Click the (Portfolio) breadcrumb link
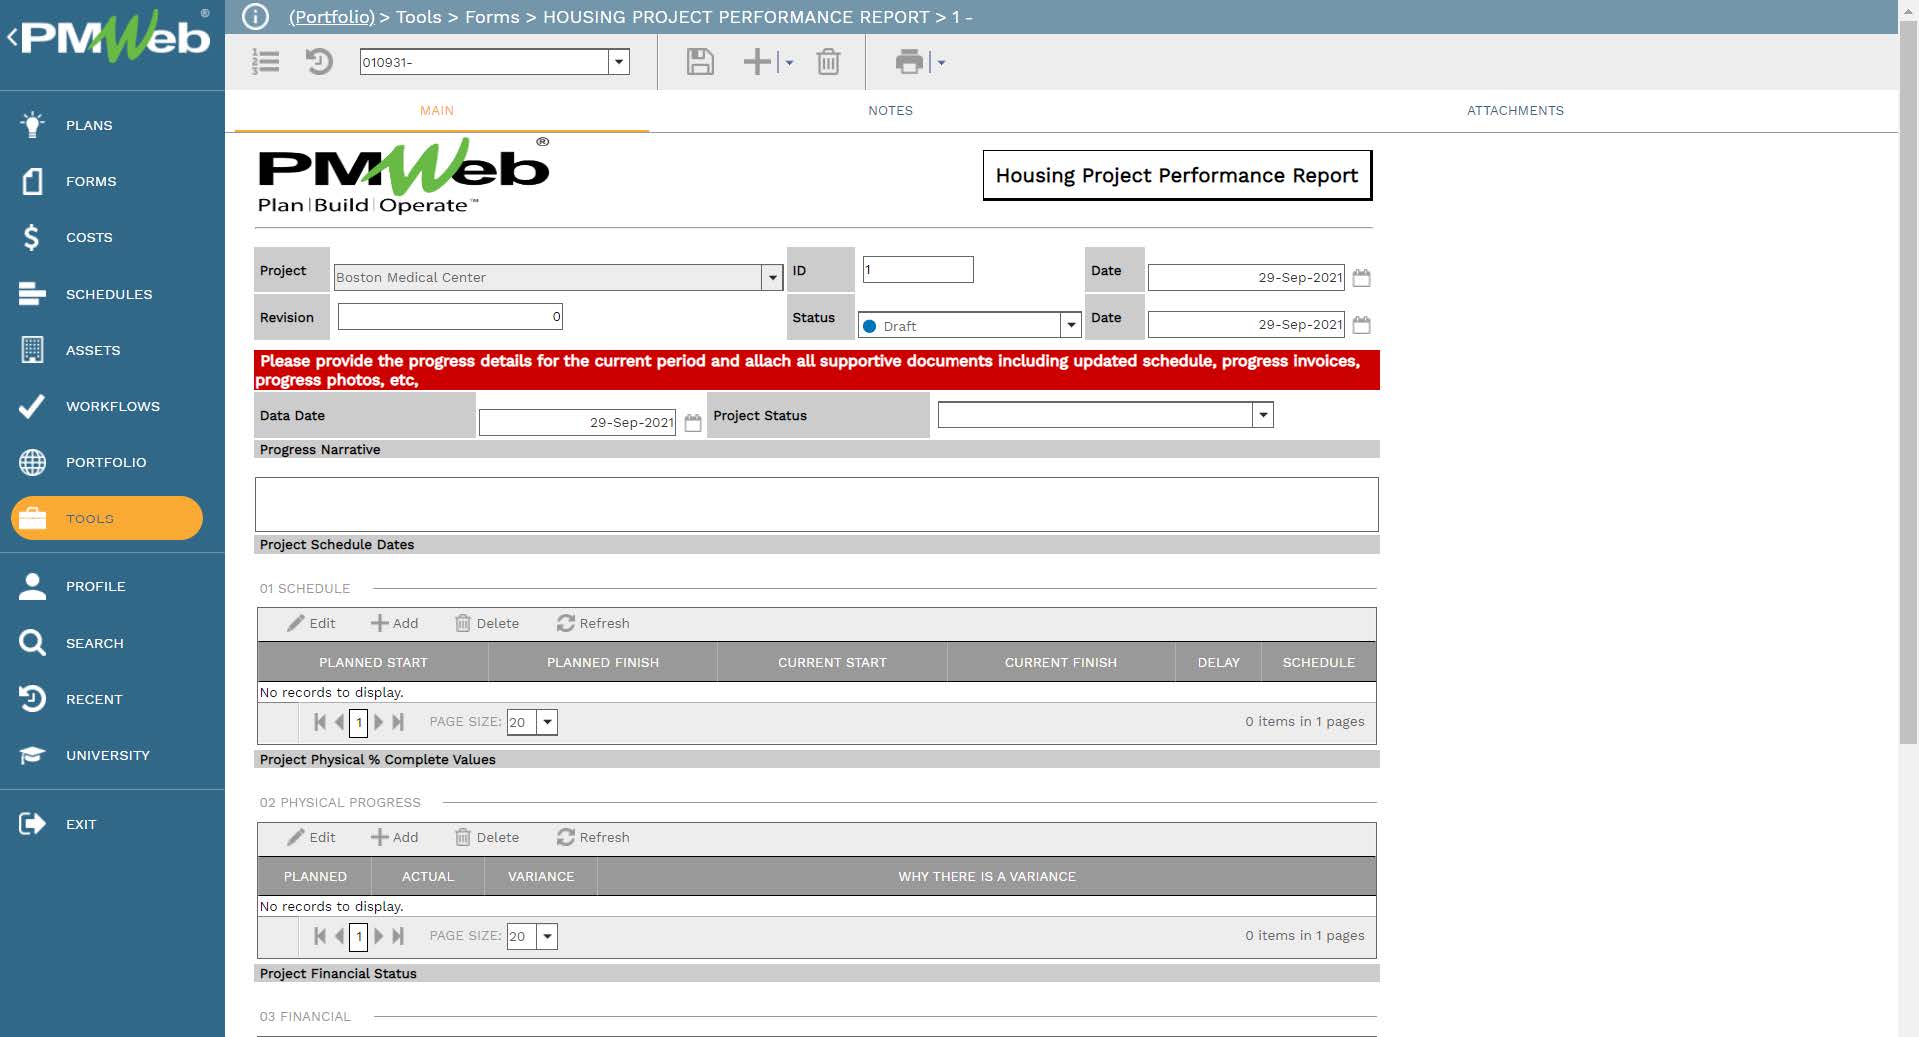Screen dimensions: 1919x1037 tap(331, 17)
